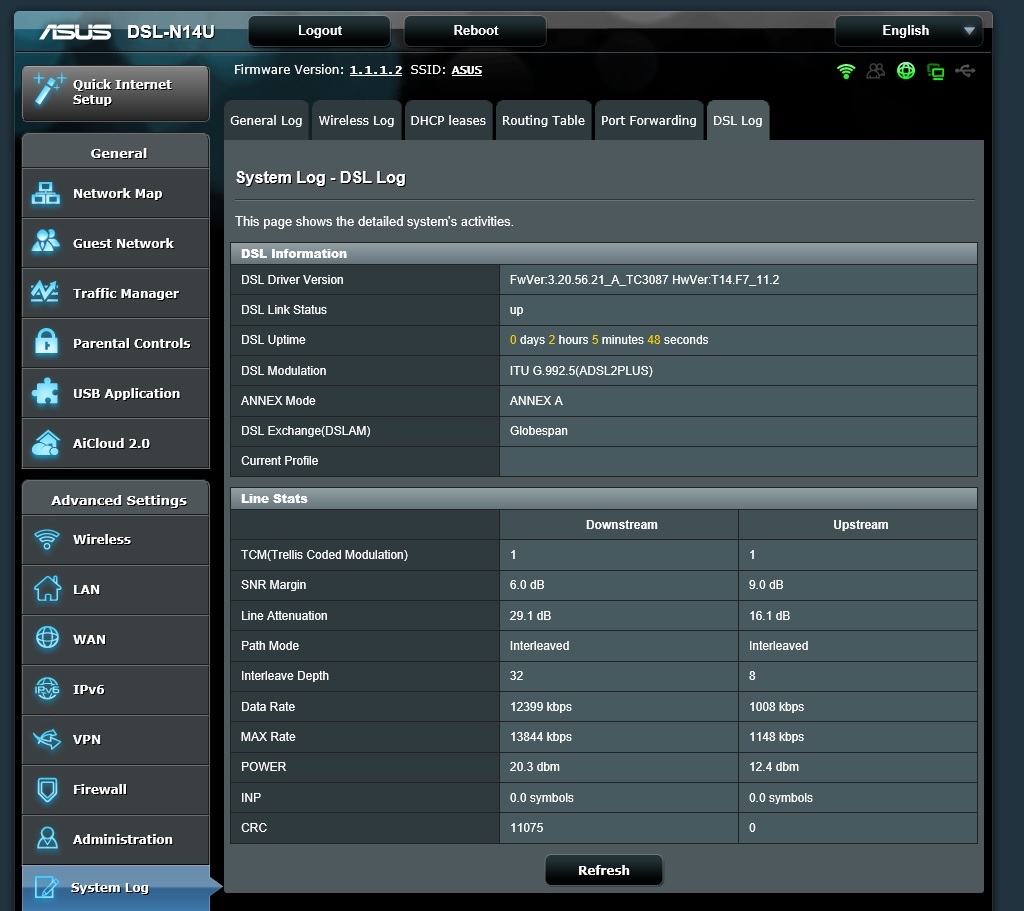Open the Parental Controls lock icon
The width and height of the screenshot is (1024, 911).
tap(46, 343)
